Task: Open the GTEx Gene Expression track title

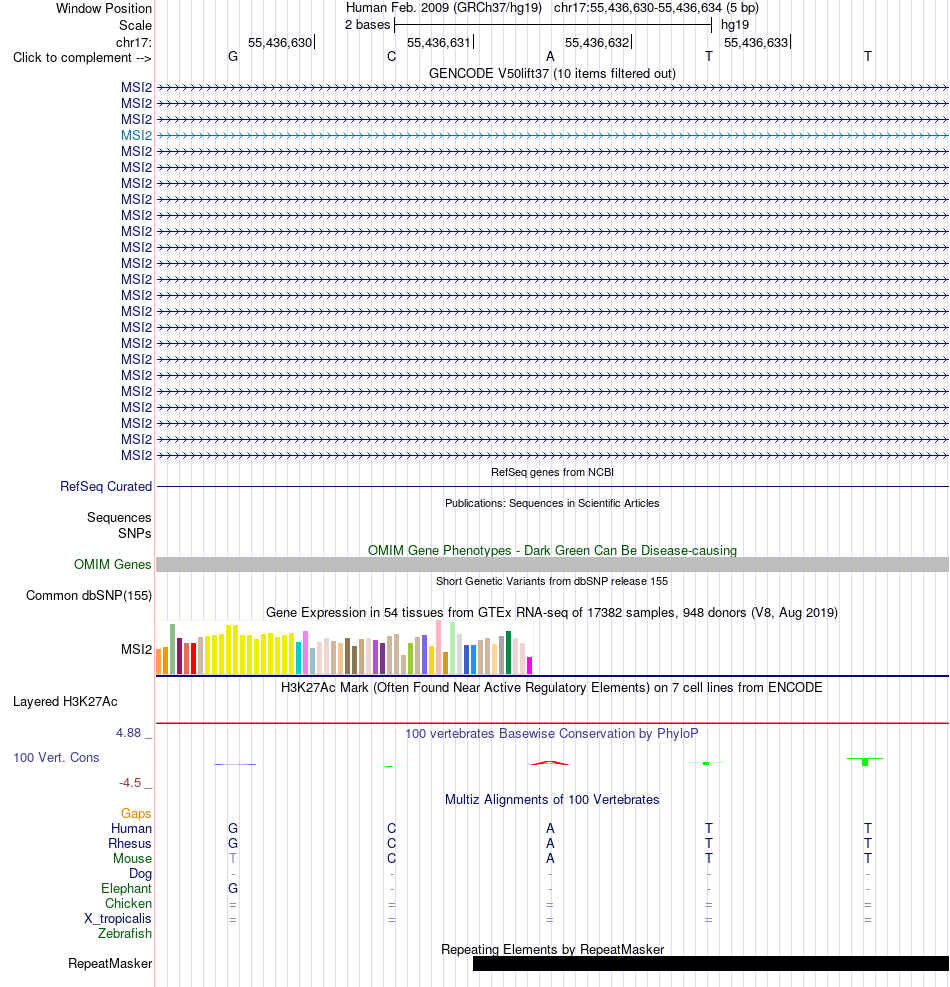Action: (552, 612)
